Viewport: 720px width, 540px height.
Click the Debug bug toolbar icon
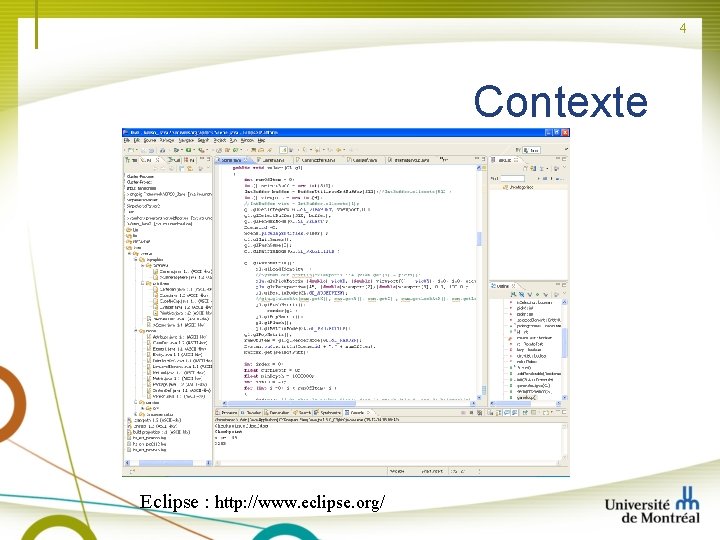point(176,150)
